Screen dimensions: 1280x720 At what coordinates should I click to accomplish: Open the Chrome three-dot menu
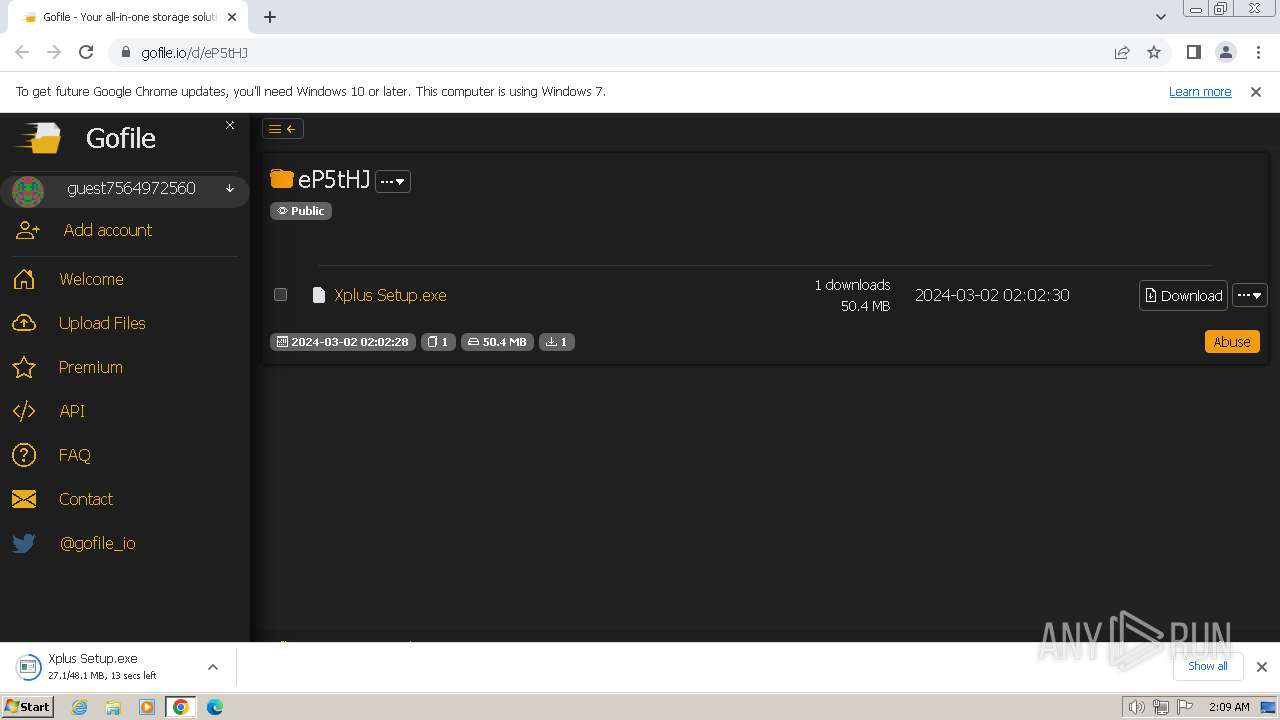pyautogui.click(x=1258, y=52)
